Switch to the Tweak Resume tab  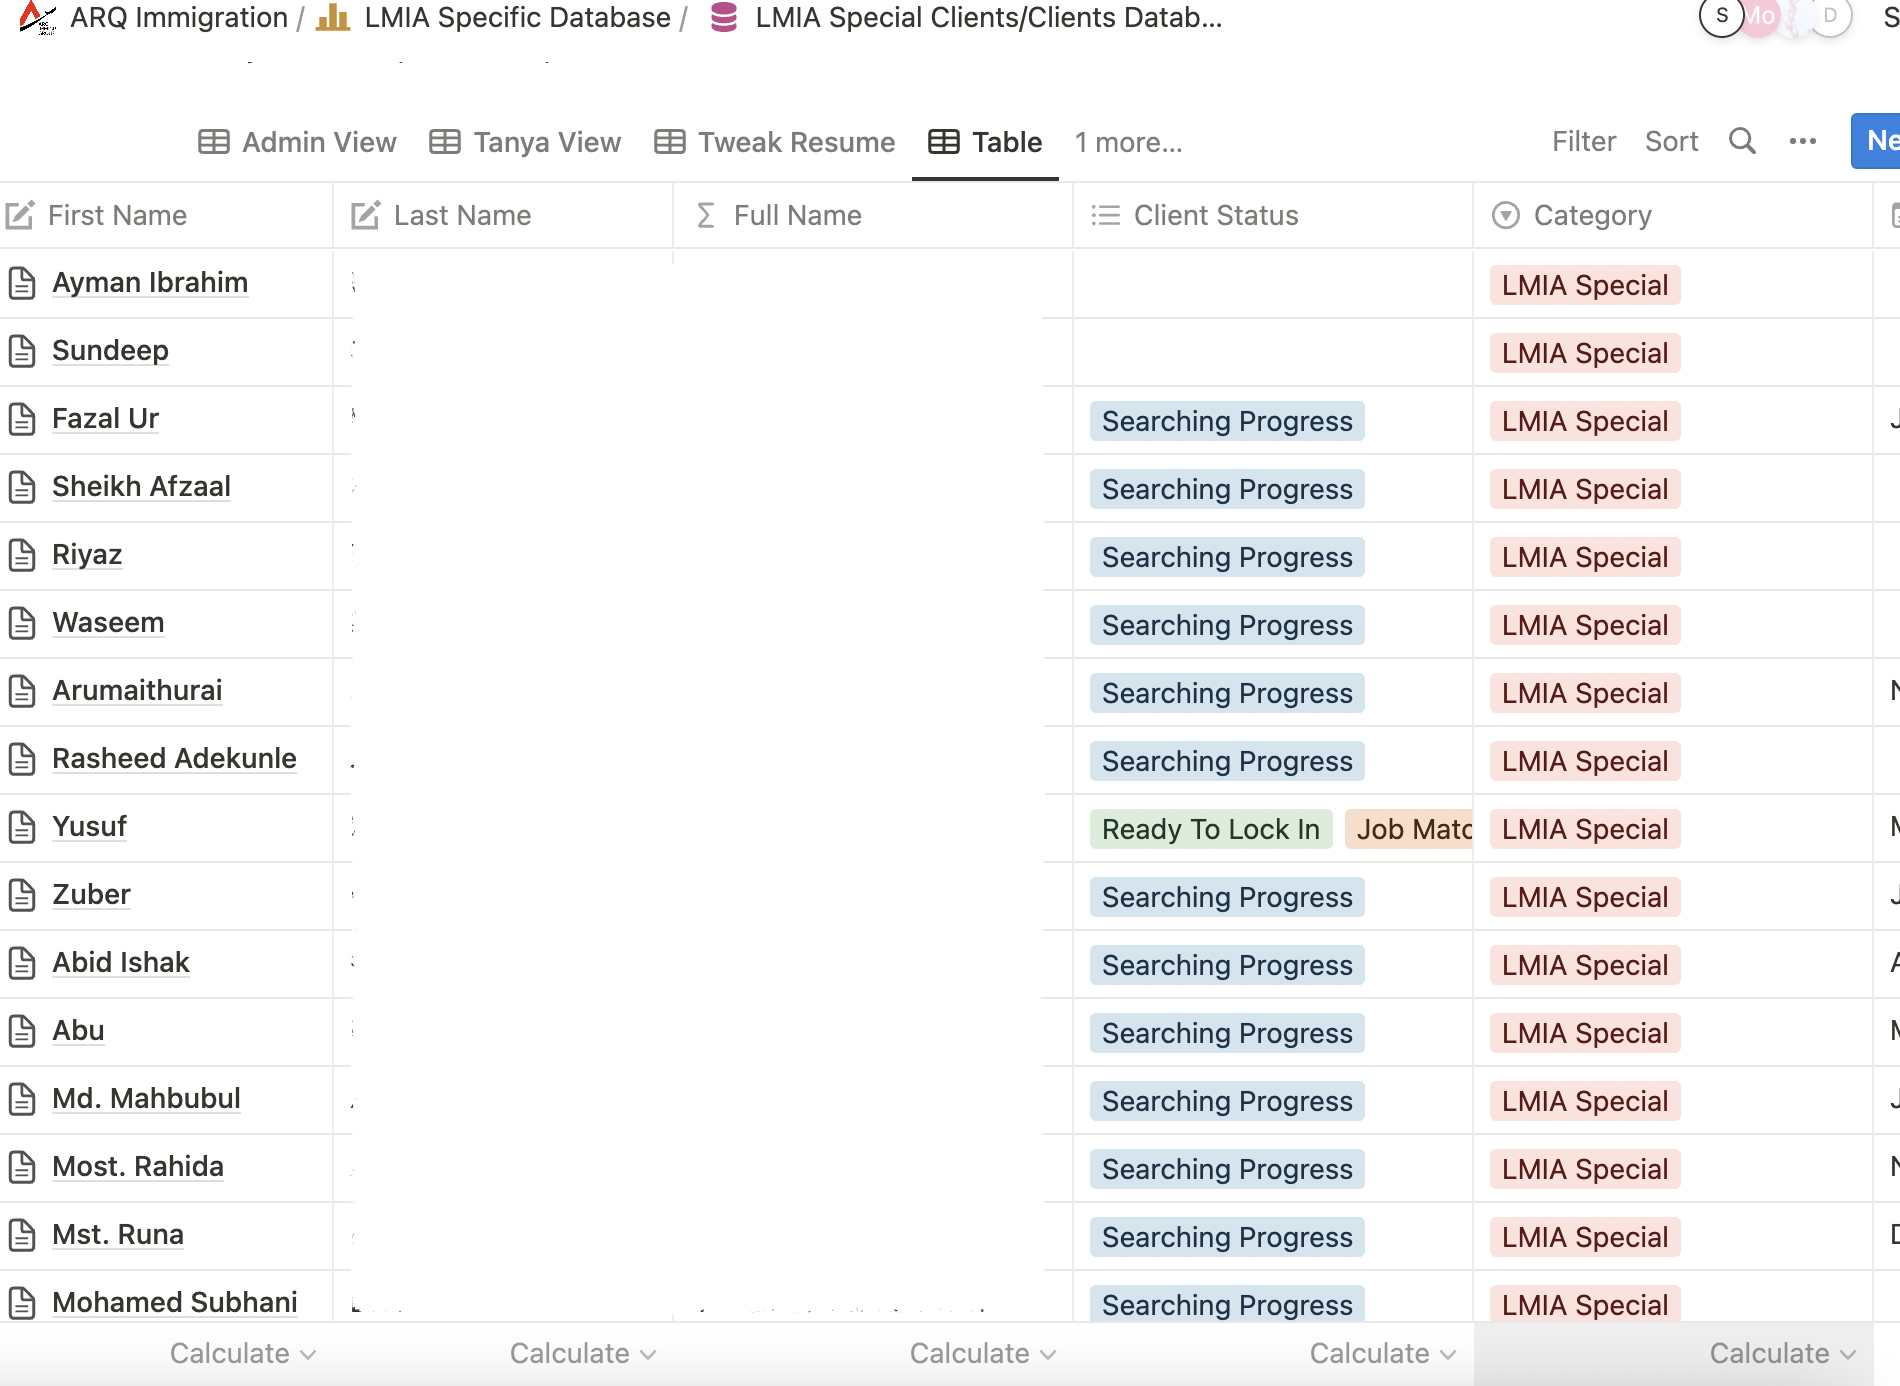(x=775, y=142)
